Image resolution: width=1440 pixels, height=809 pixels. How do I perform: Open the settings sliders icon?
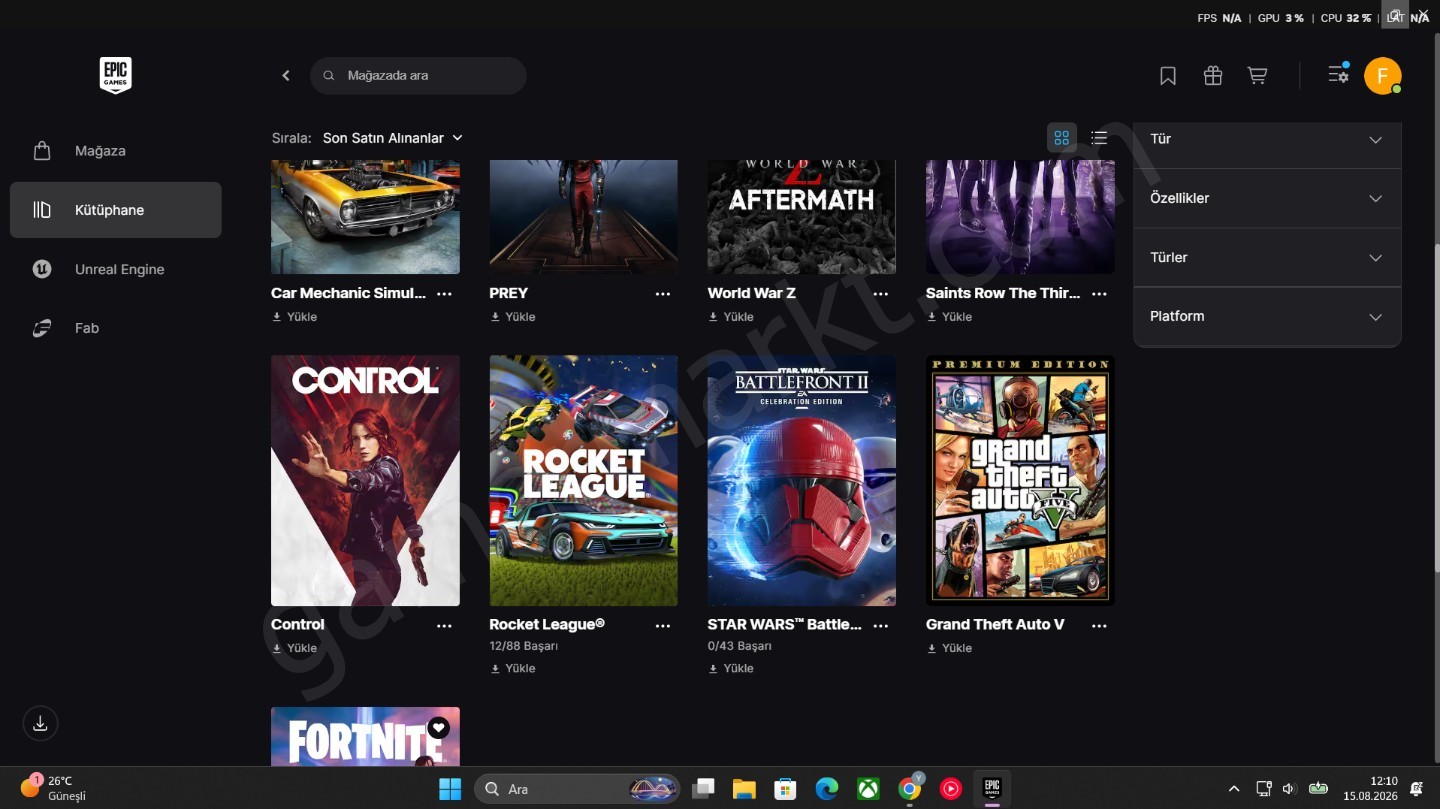(x=1338, y=74)
